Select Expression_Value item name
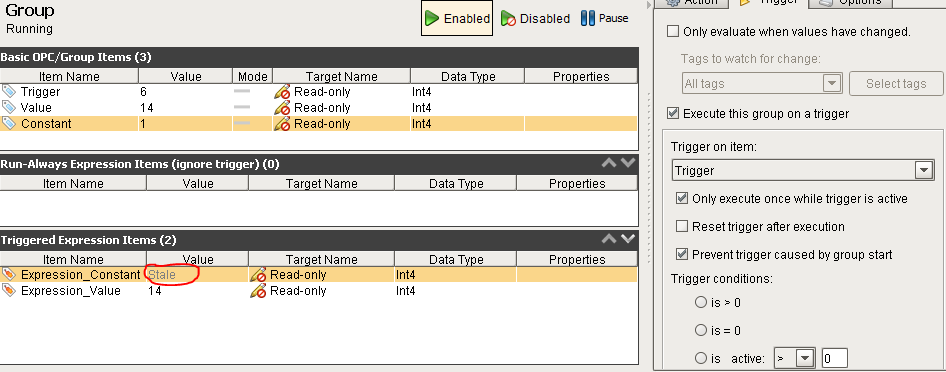 [71, 291]
